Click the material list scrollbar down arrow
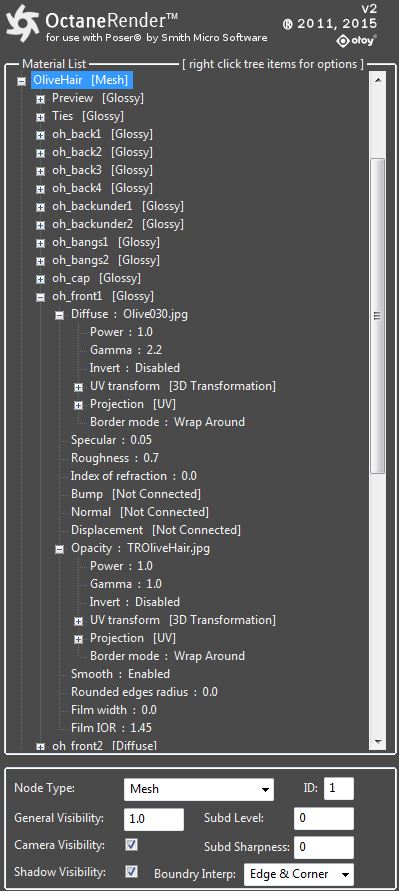This screenshot has width=399, height=891. click(377, 742)
